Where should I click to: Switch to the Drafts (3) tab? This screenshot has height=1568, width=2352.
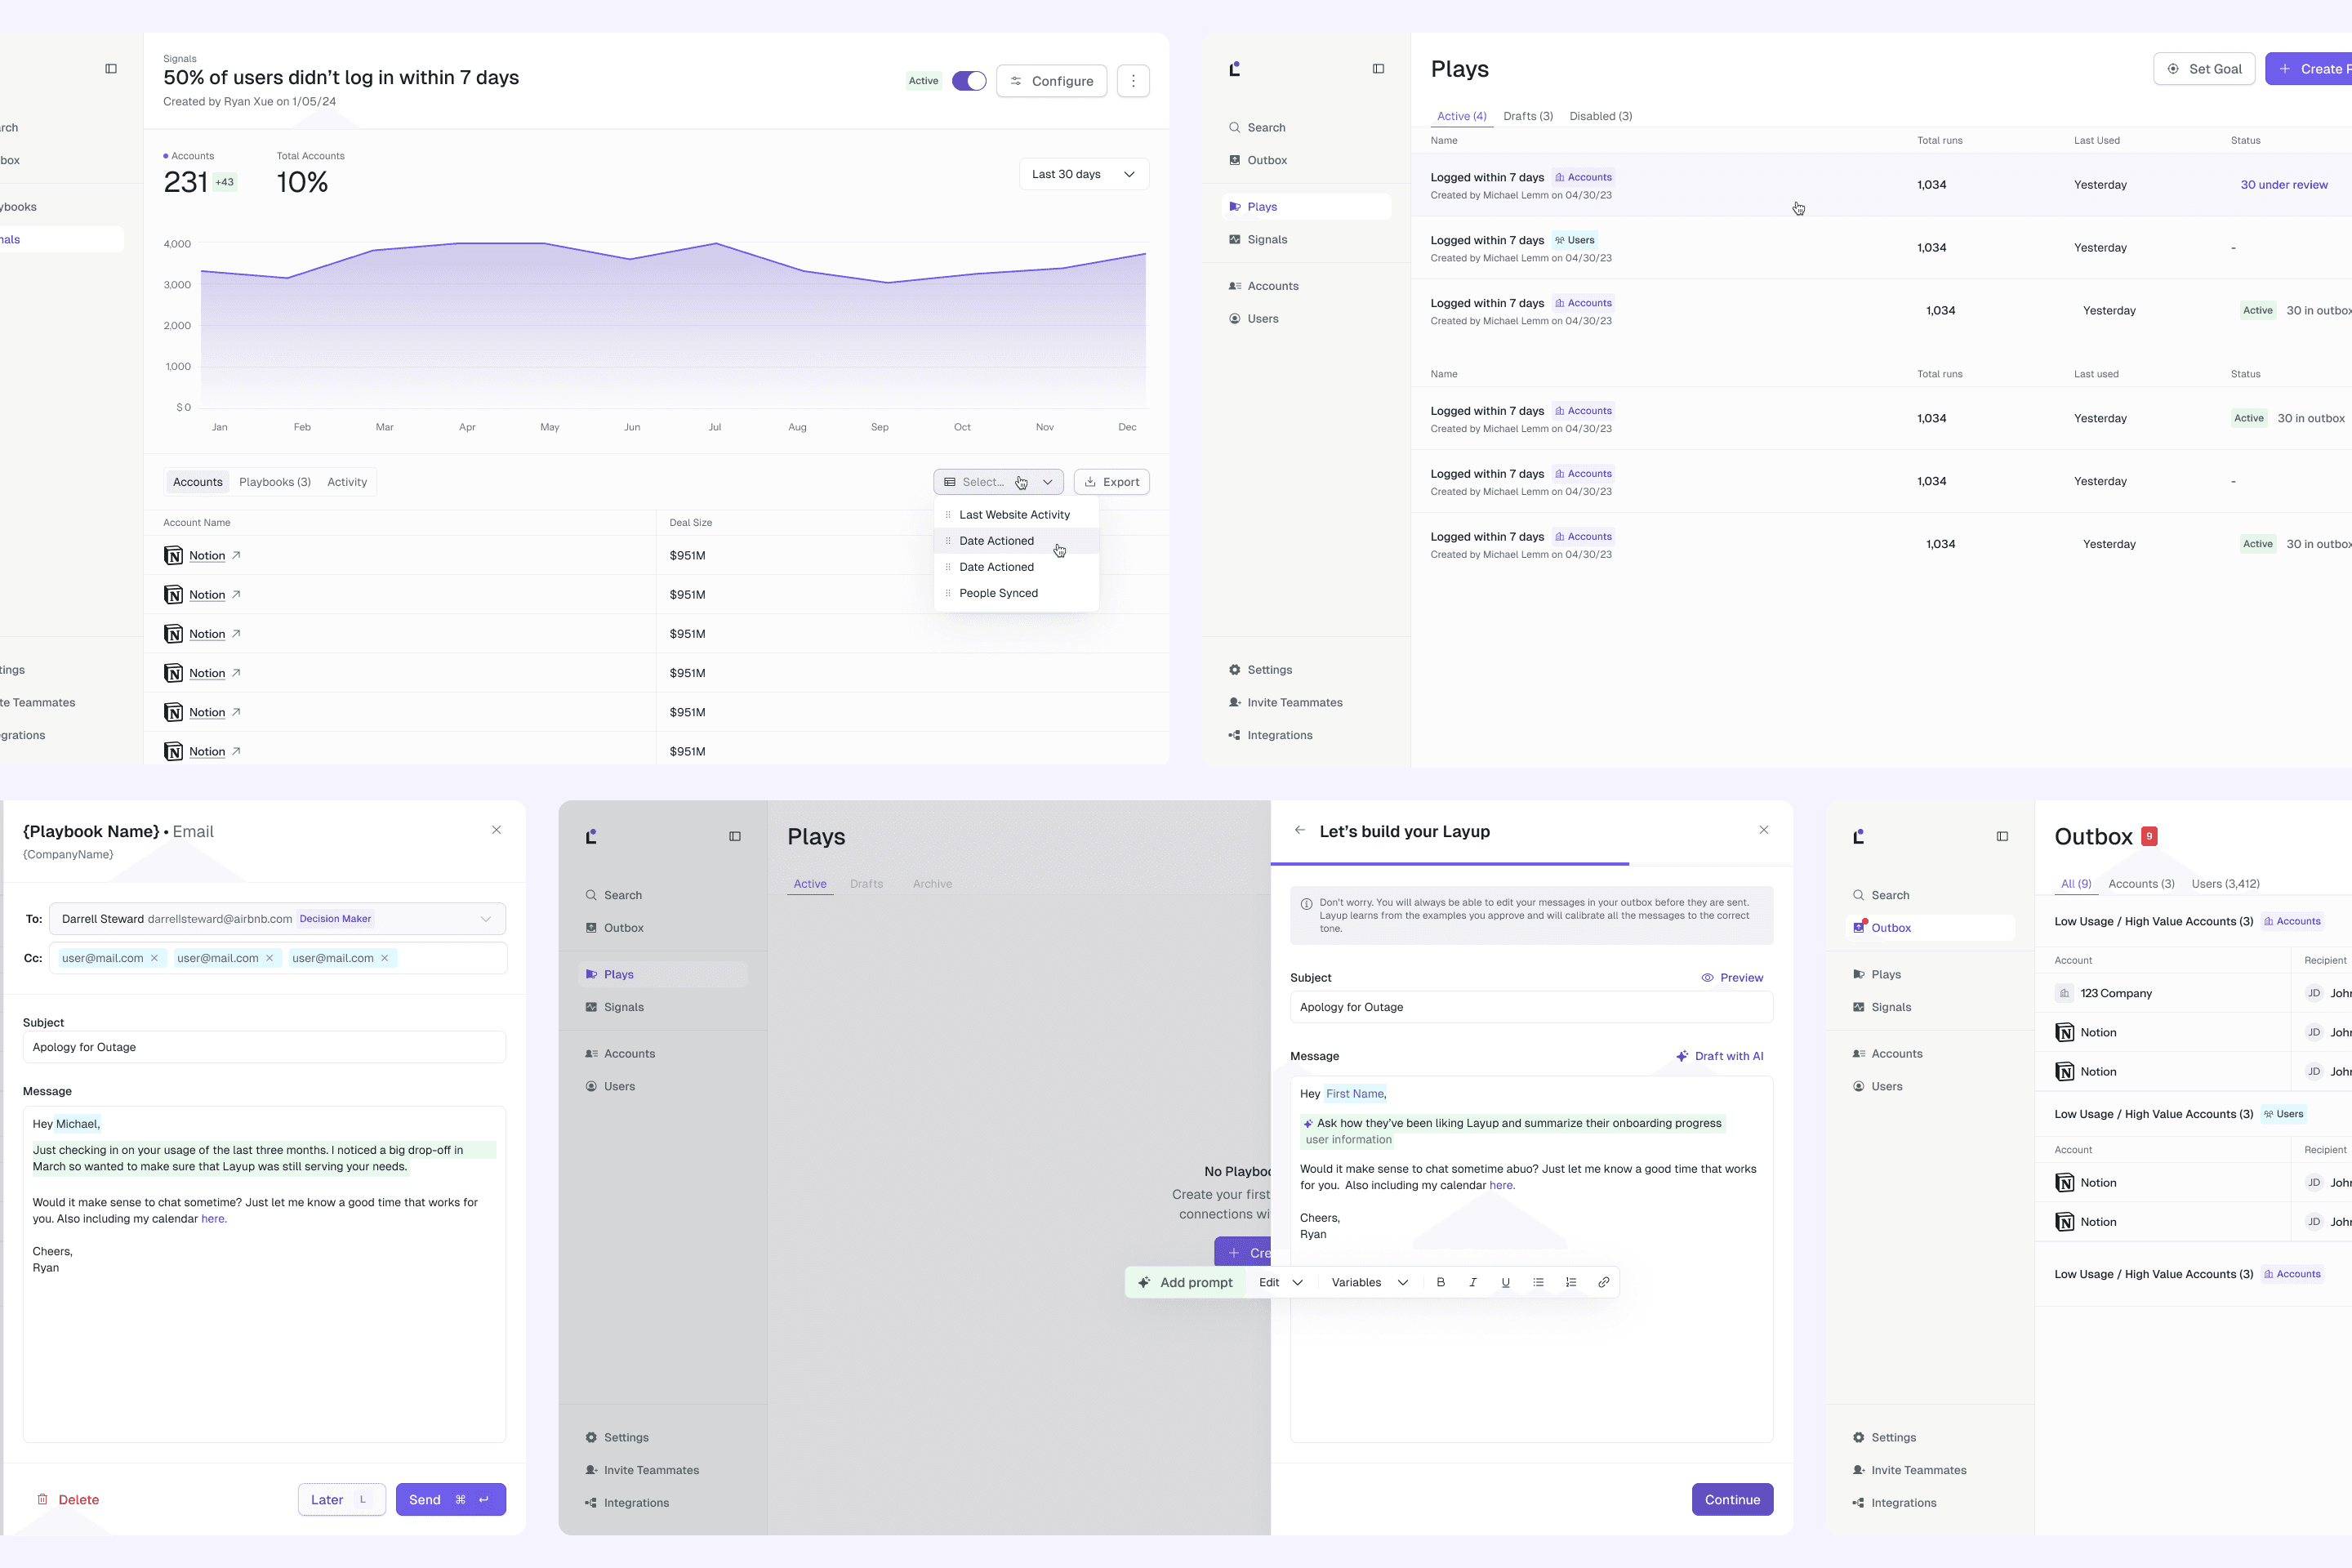(1527, 116)
